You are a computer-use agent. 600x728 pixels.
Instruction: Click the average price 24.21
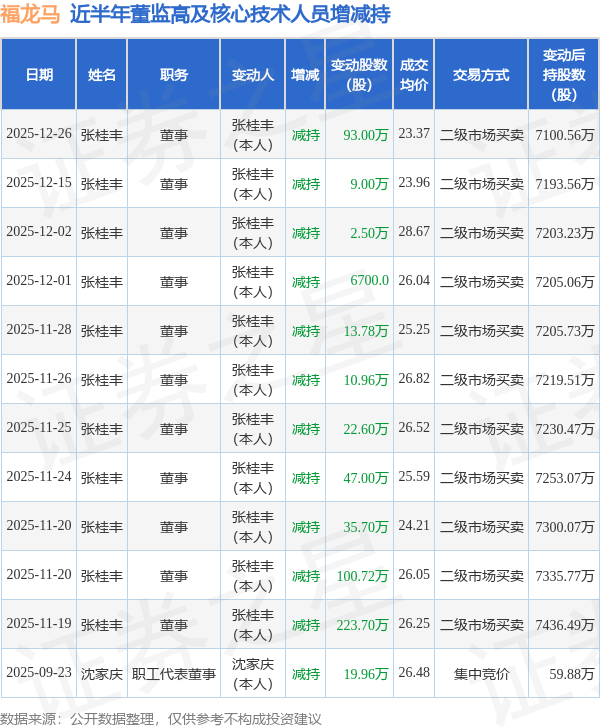(414, 526)
